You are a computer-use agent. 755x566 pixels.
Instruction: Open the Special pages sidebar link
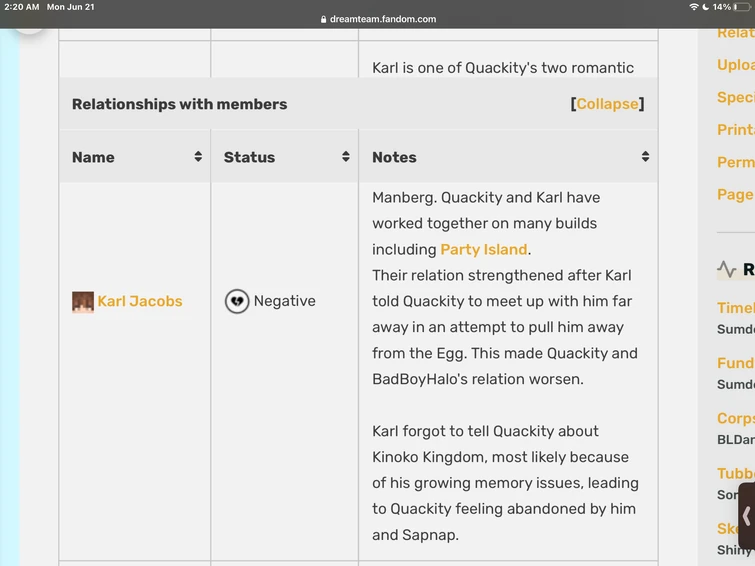(736, 97)
